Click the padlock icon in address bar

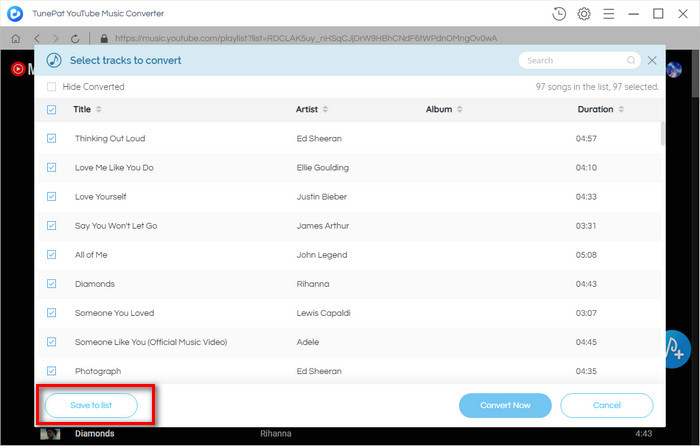[104, 39]
